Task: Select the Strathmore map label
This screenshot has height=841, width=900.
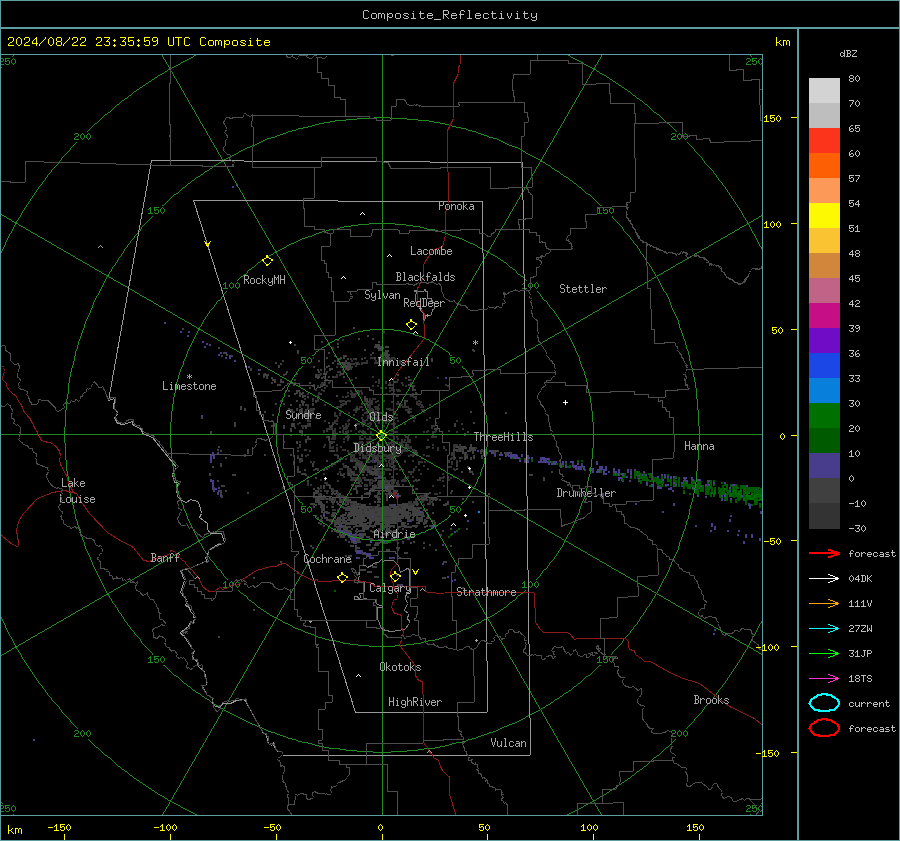Action: 487,592
